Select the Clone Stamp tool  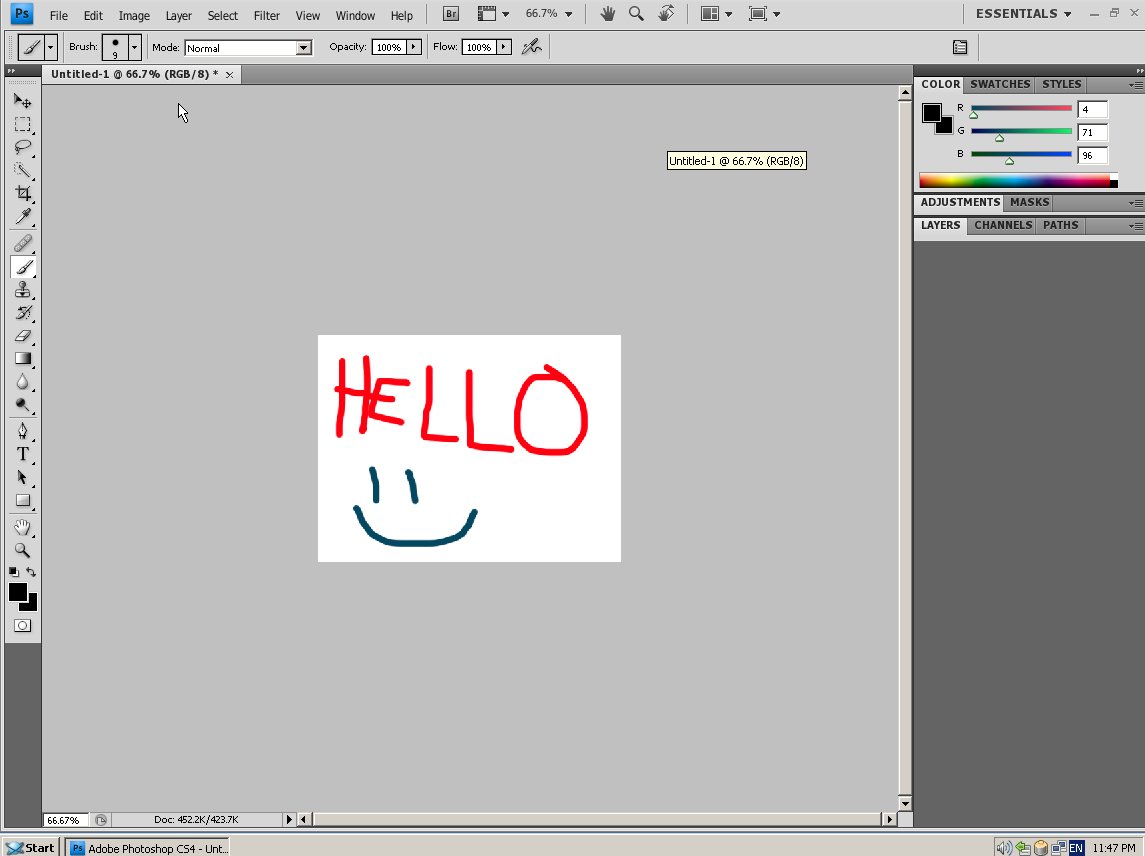[x=23, y=290]
